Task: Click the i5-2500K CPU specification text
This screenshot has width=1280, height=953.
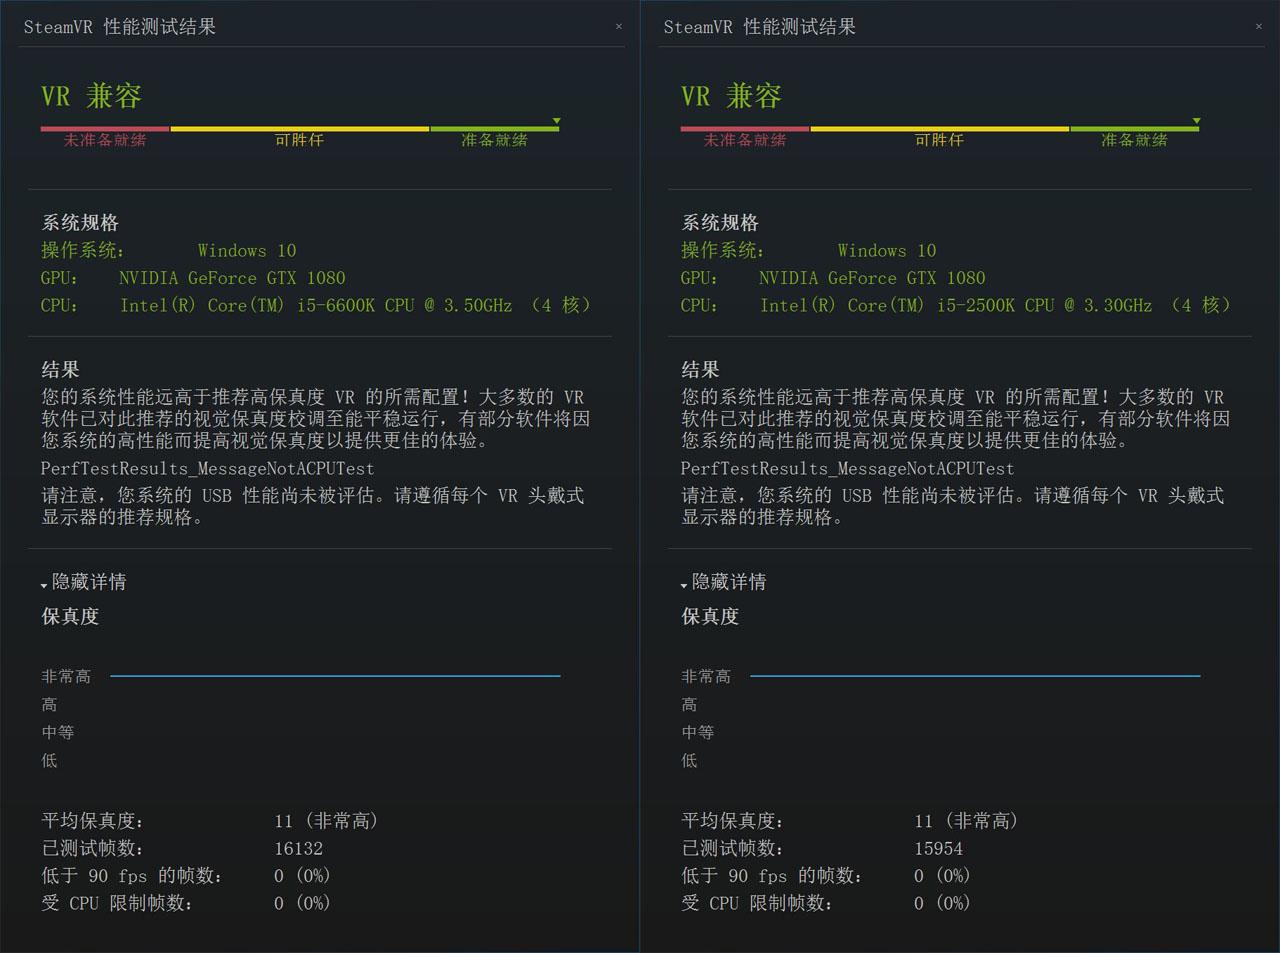Action: 995,305
